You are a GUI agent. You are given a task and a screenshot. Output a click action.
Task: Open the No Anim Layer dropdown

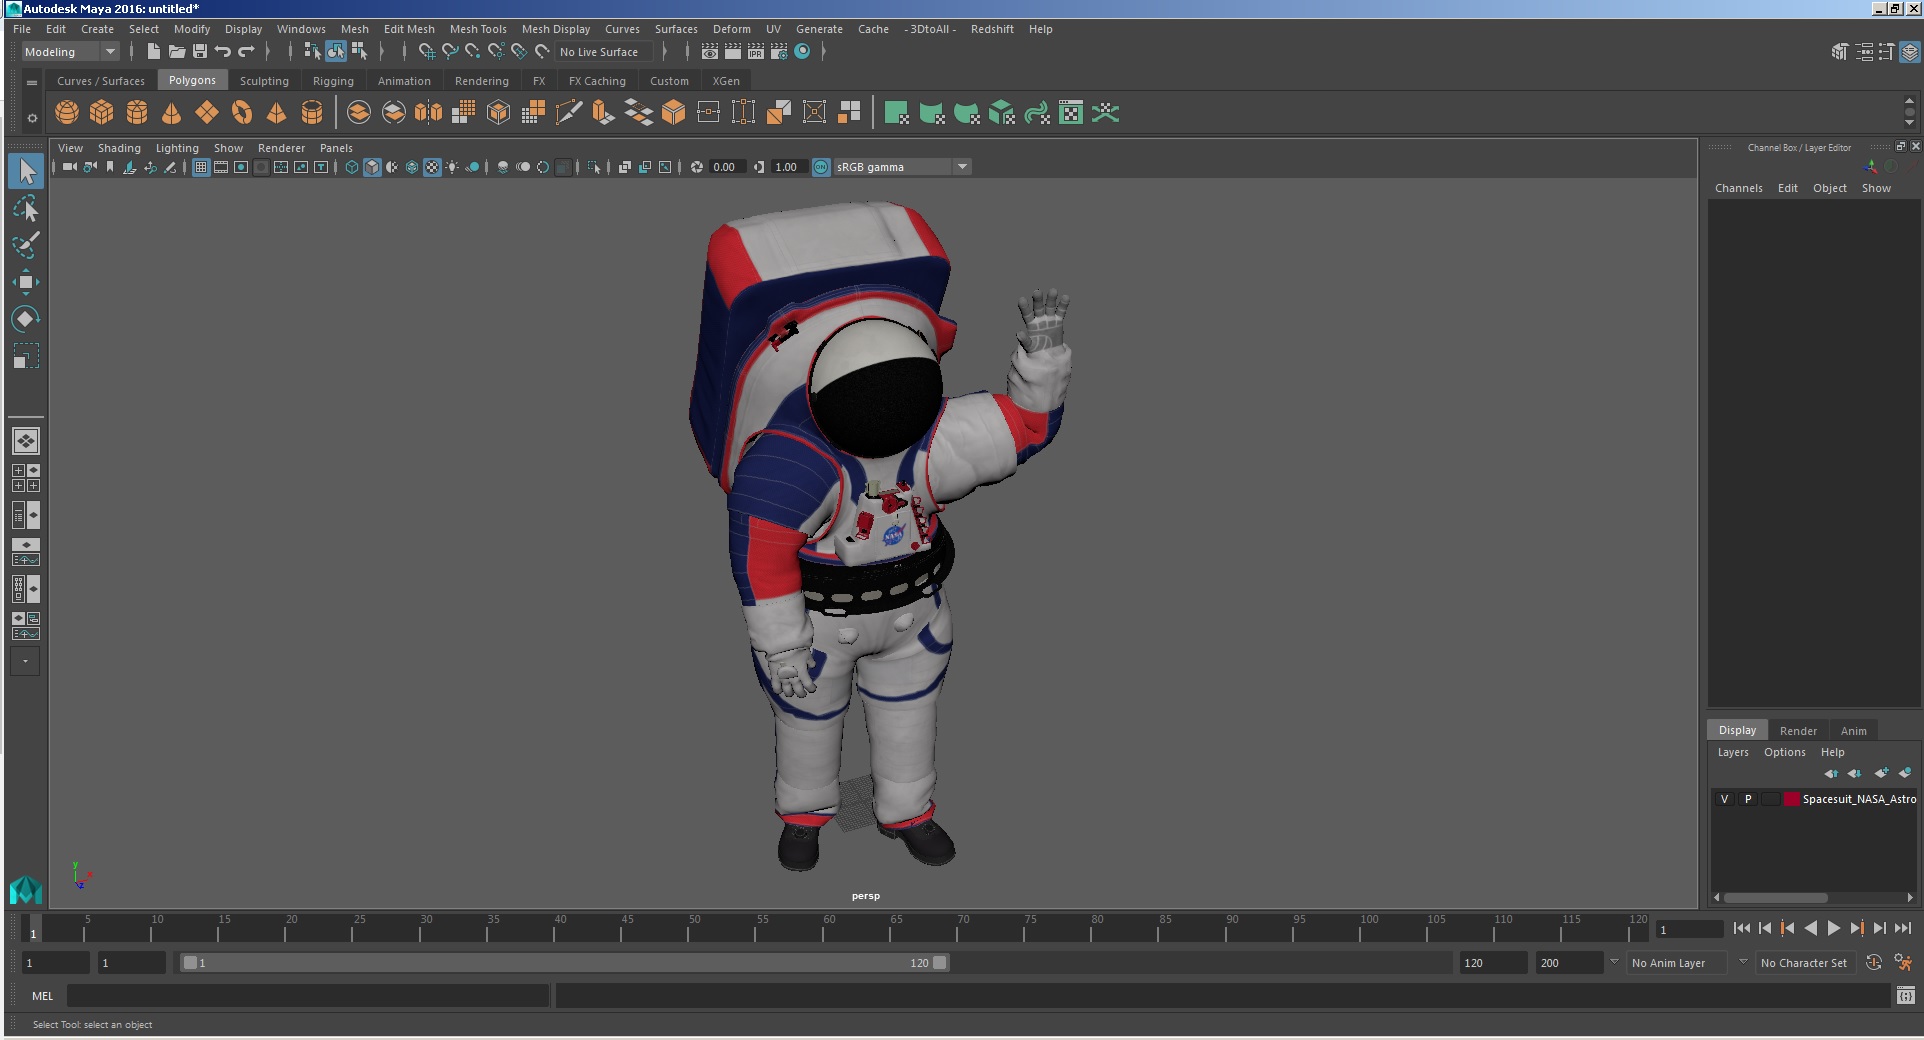[x=1677, y=963]
